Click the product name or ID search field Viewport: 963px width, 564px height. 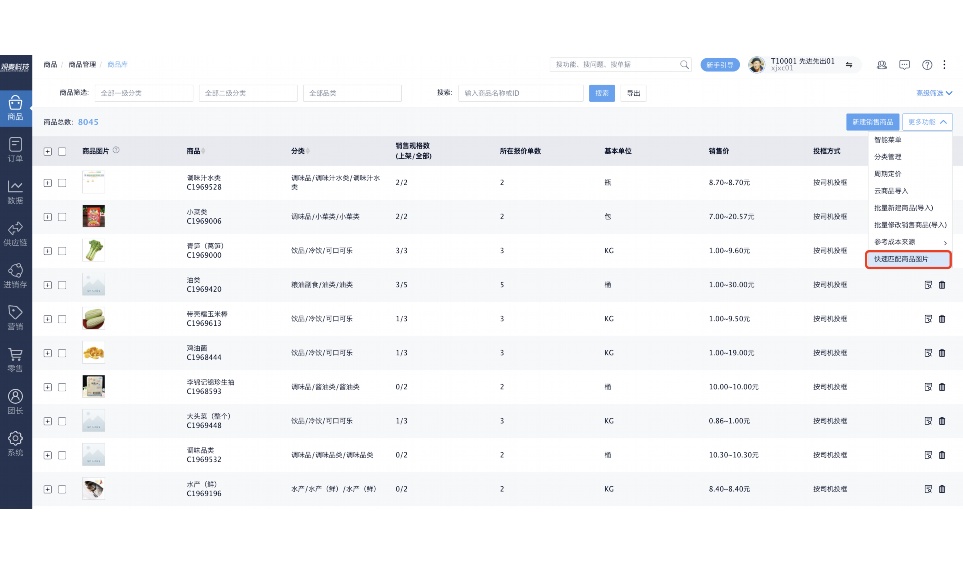(x=521, y=93)
